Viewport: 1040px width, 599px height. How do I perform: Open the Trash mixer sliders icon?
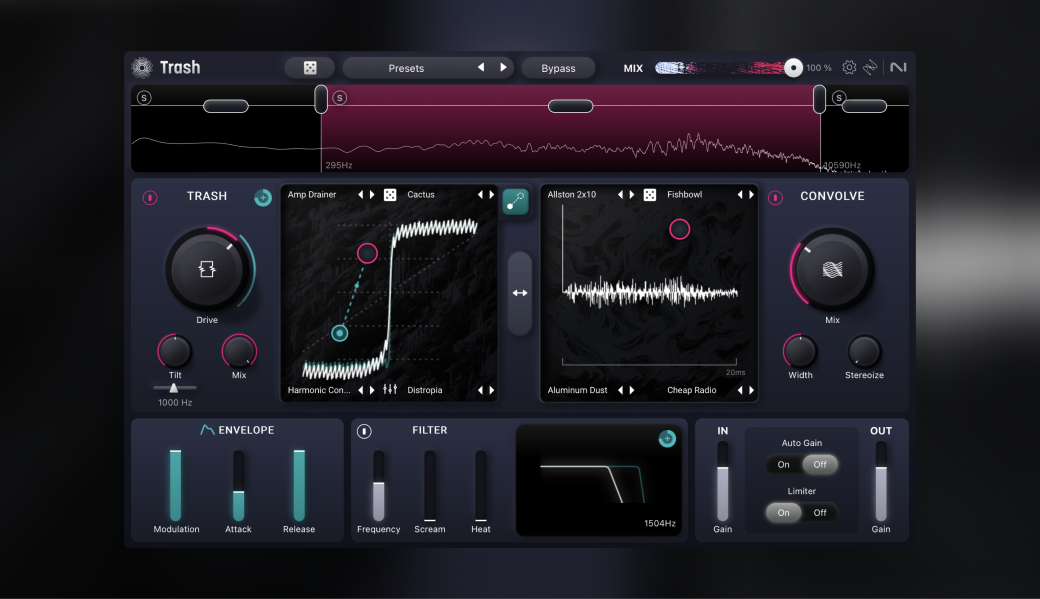[390, 389]
